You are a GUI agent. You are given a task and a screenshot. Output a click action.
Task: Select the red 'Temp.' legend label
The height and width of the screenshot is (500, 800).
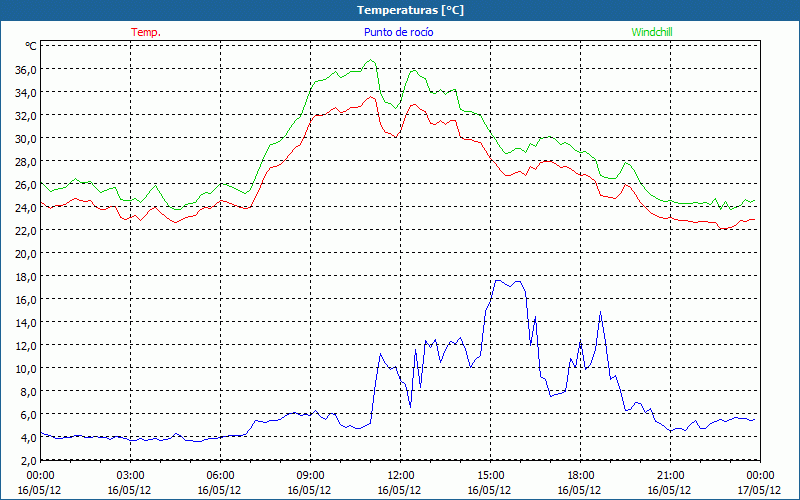pyautogui.click(x=146, y=32)
